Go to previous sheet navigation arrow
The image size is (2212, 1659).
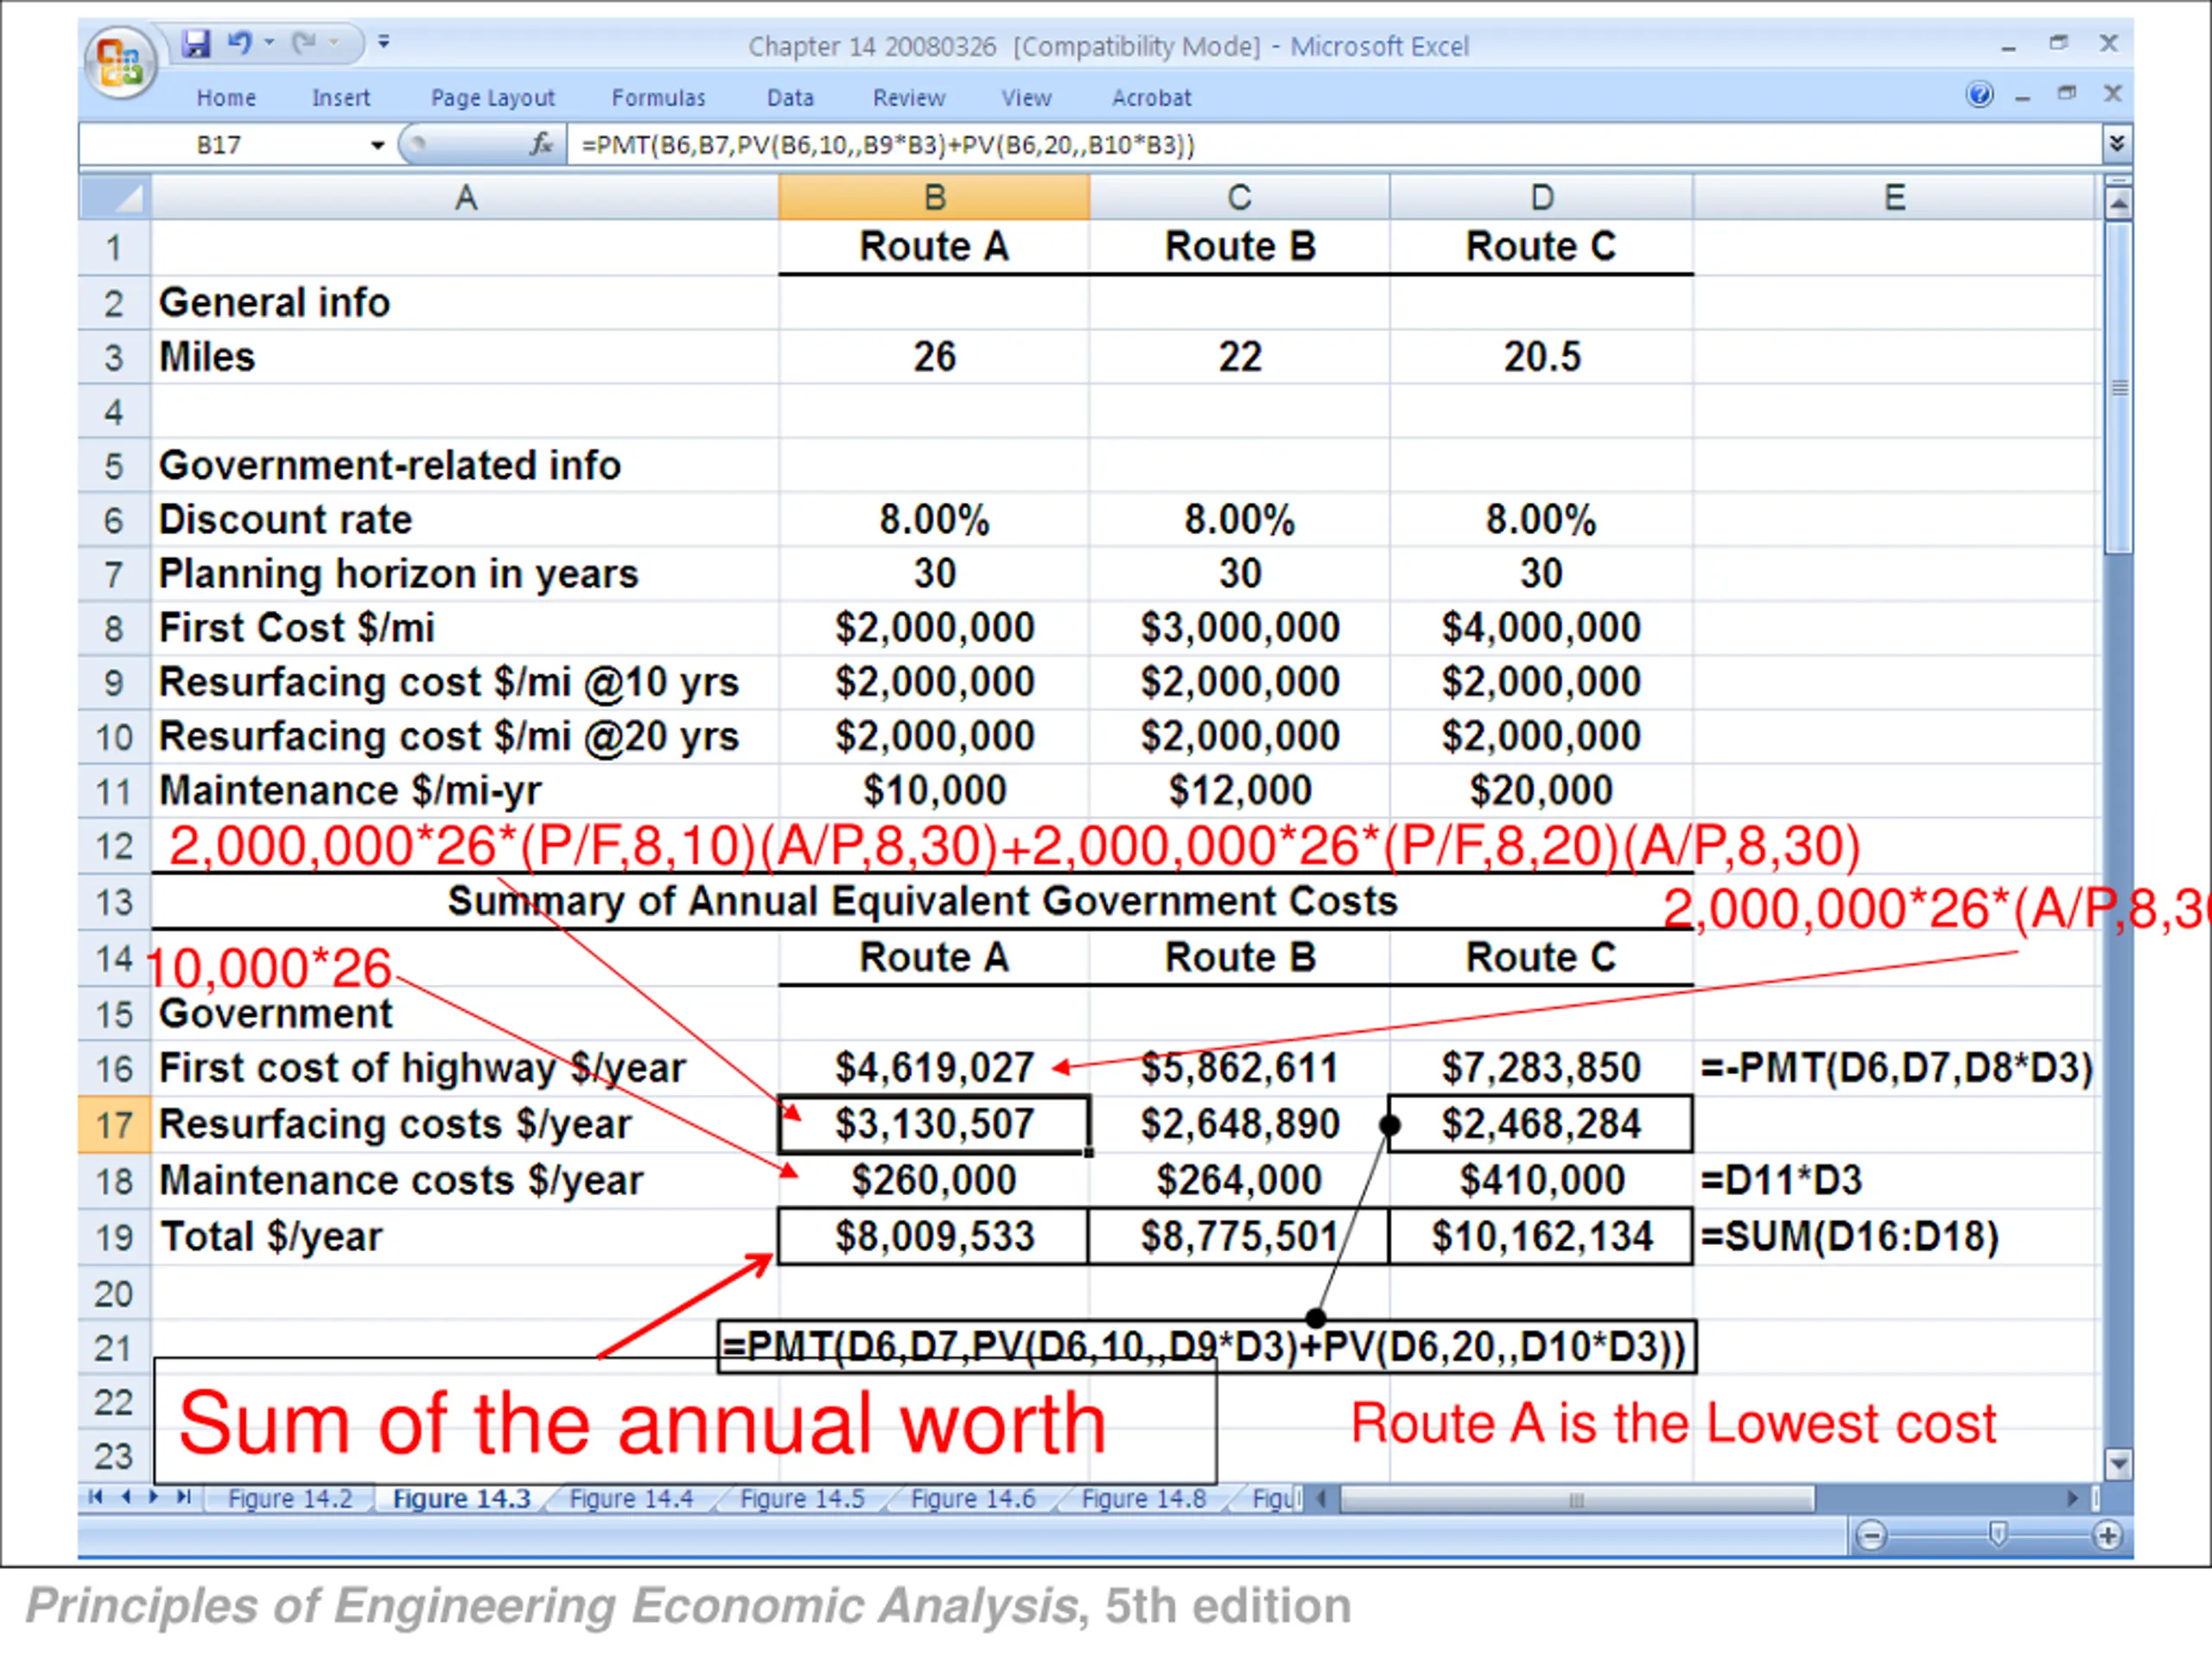[x=126, y=1497]
